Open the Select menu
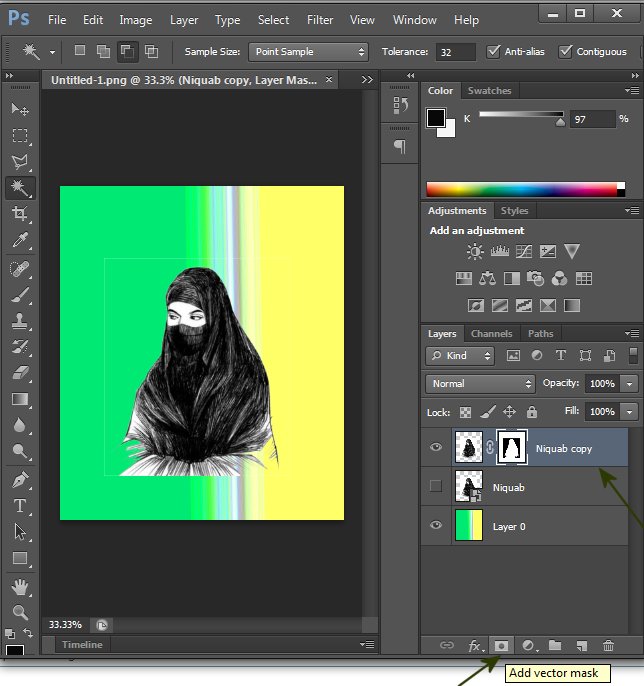This screenshot has height=686, width=644. click(x=273, y=20)
